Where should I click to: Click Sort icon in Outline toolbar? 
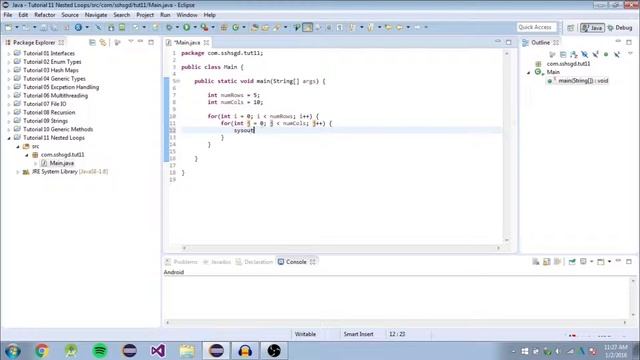coord(574,54)
